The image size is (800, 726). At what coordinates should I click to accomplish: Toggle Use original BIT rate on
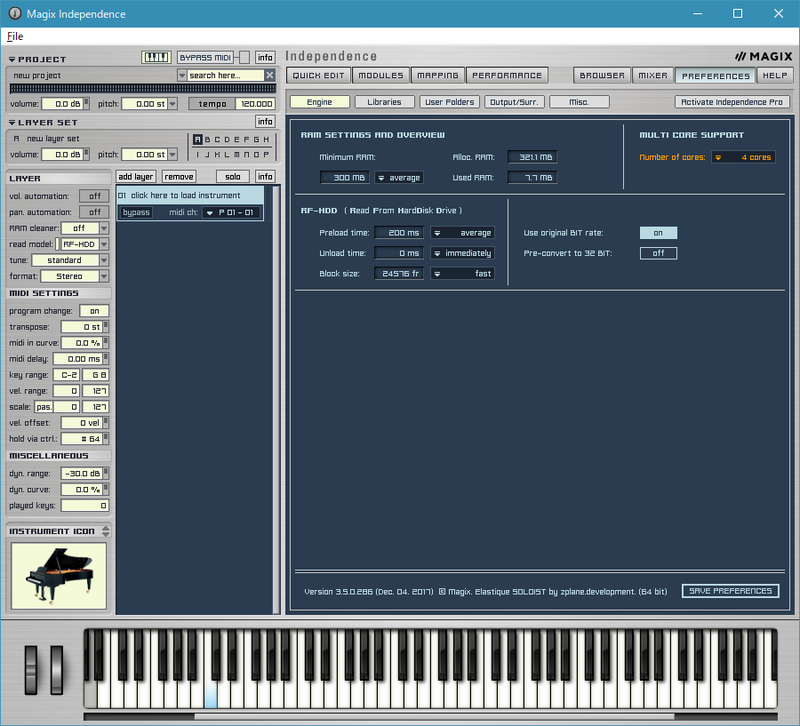(658, 233)
